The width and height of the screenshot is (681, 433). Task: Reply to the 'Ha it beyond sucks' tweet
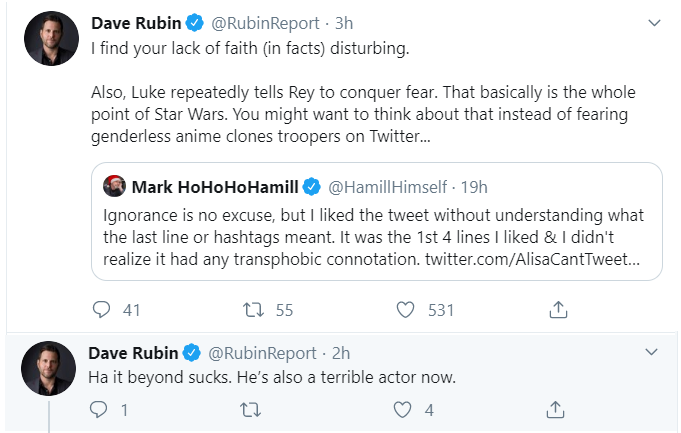[x=98, y=409]
